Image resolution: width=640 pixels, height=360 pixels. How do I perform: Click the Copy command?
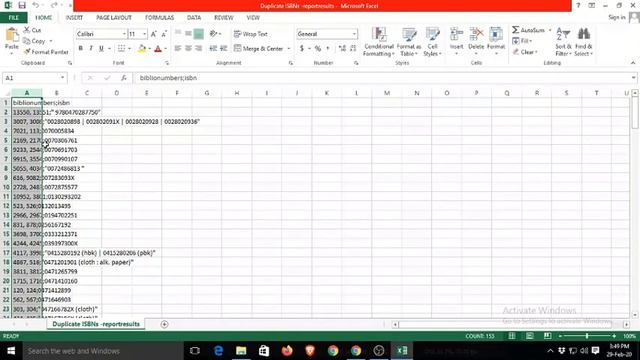click(x=35, y=41)
